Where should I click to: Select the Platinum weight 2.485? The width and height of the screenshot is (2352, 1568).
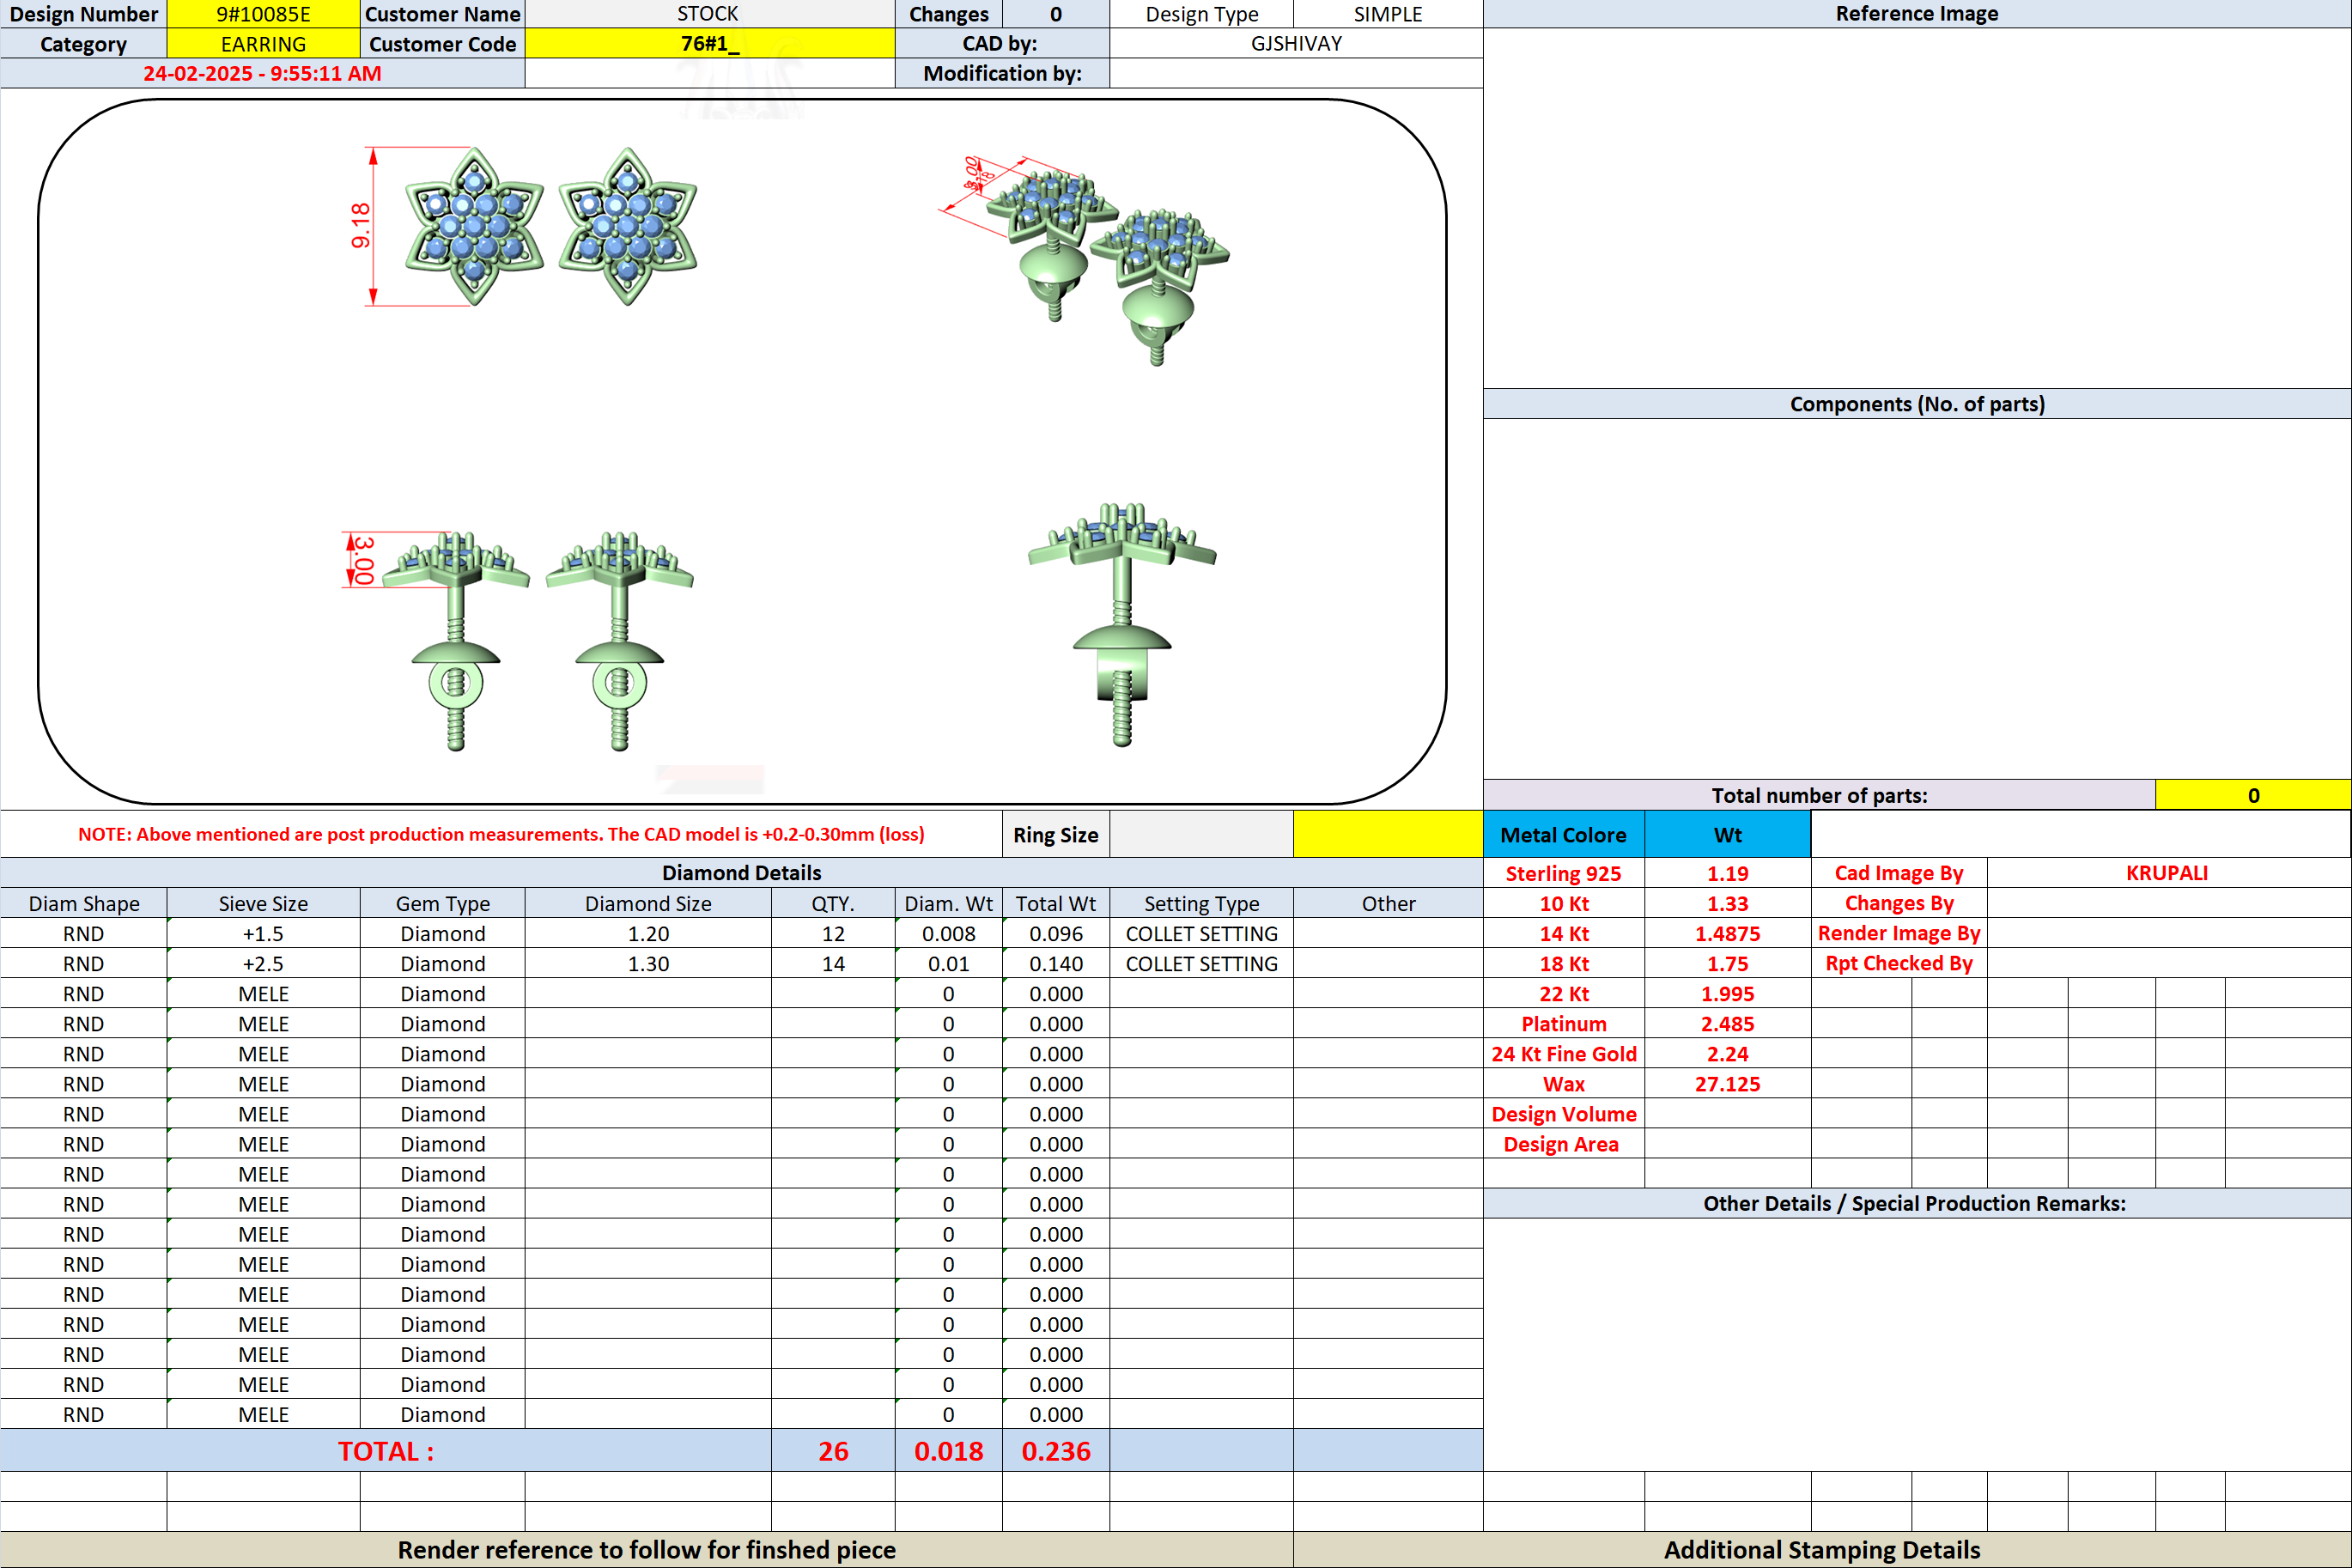click(1727, 1023)
